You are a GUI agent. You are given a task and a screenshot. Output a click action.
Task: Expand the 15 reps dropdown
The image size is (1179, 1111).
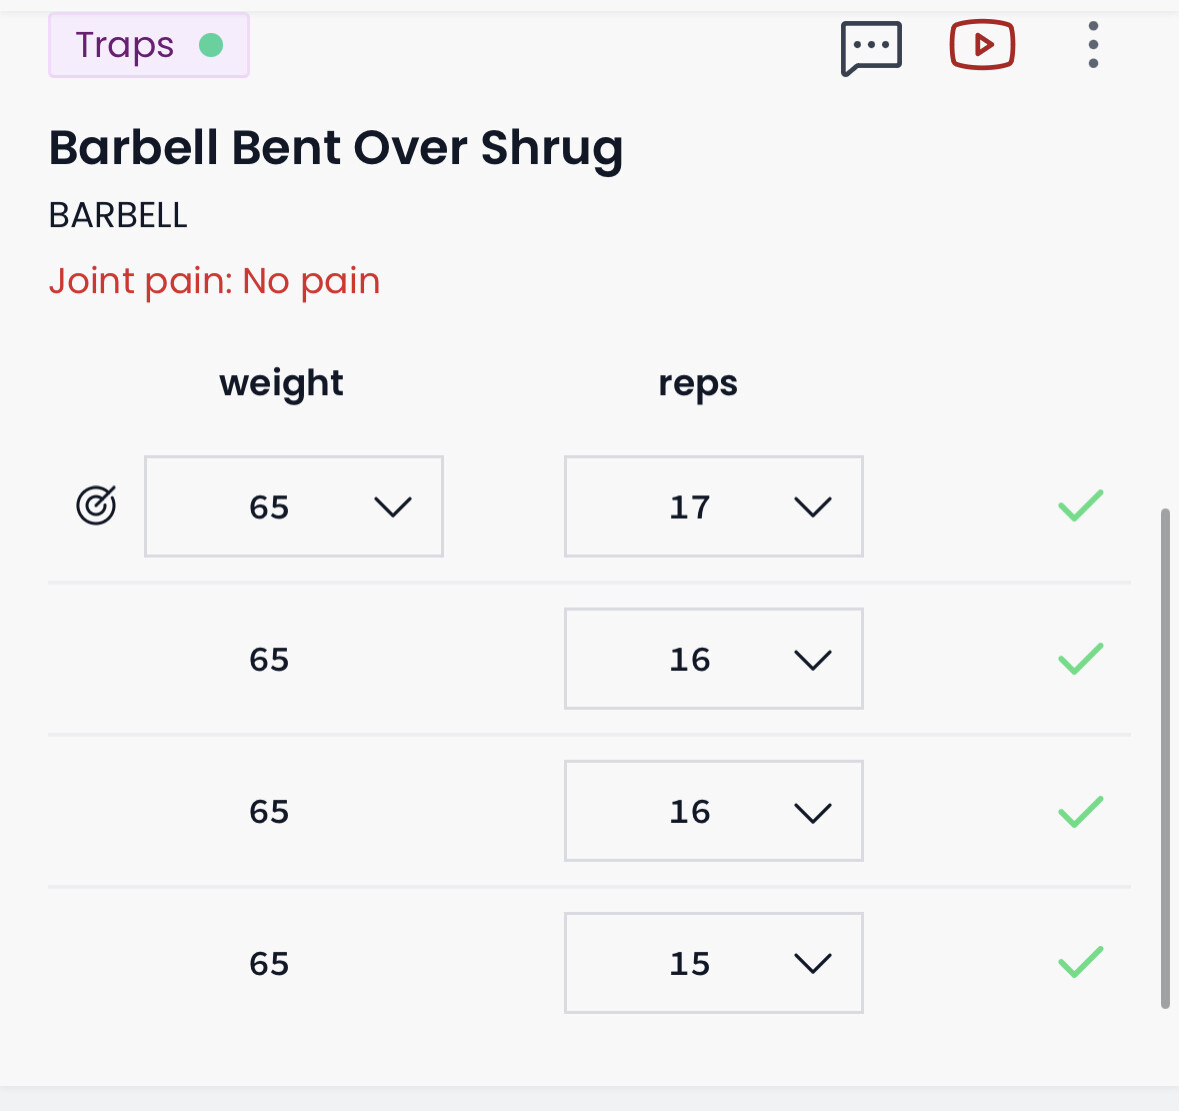point(713,963)
